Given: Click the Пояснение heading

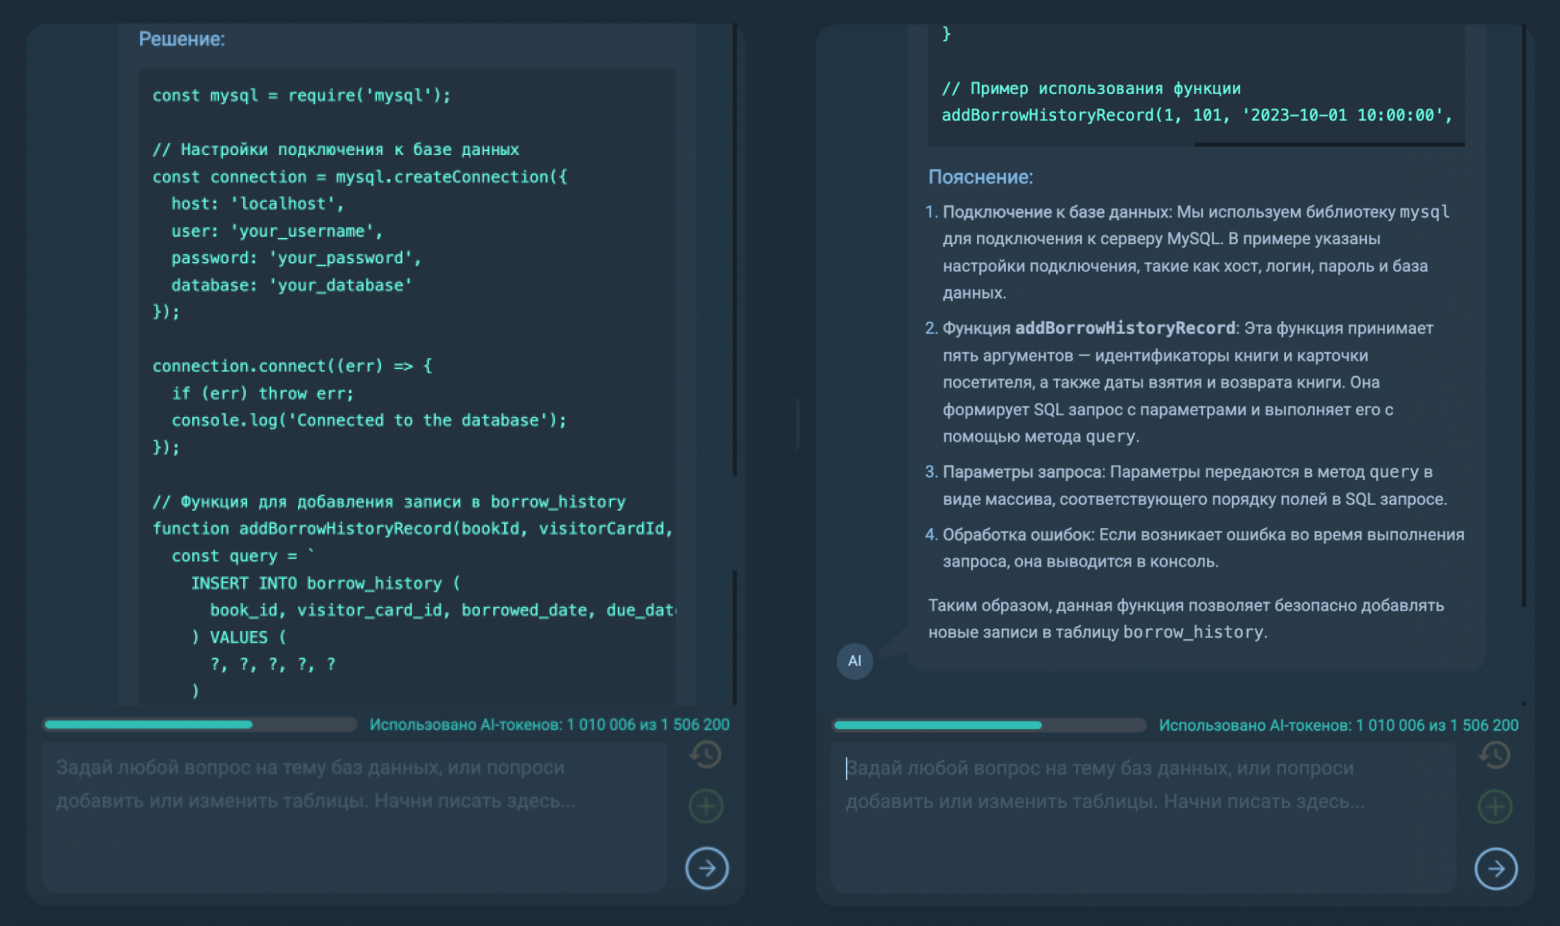Looking at the screenshot, I should pyautogui.click(x=980, y=177).
